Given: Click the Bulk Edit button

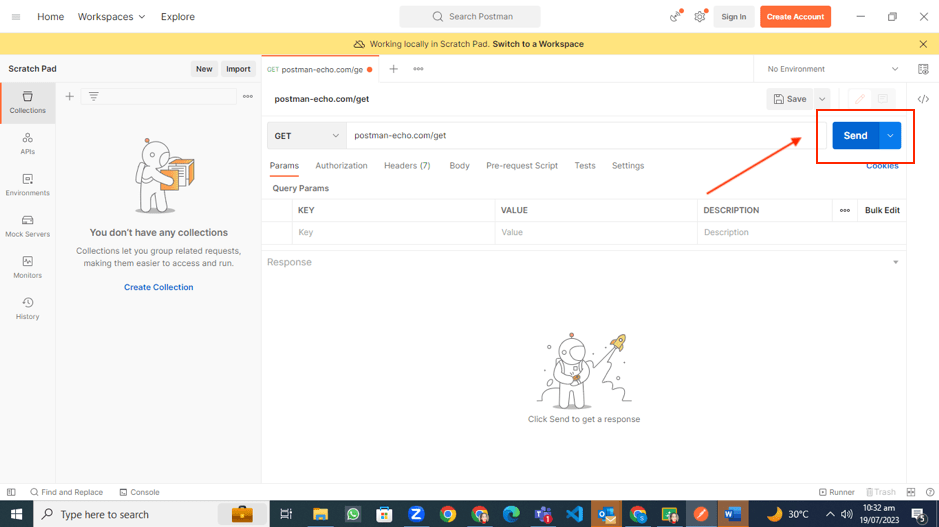Looking at the screenshot, I should [881, 211].
